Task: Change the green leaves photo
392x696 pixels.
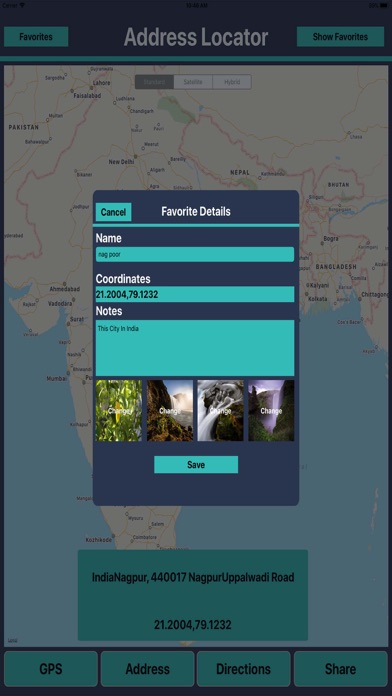Action: (119, 411)
